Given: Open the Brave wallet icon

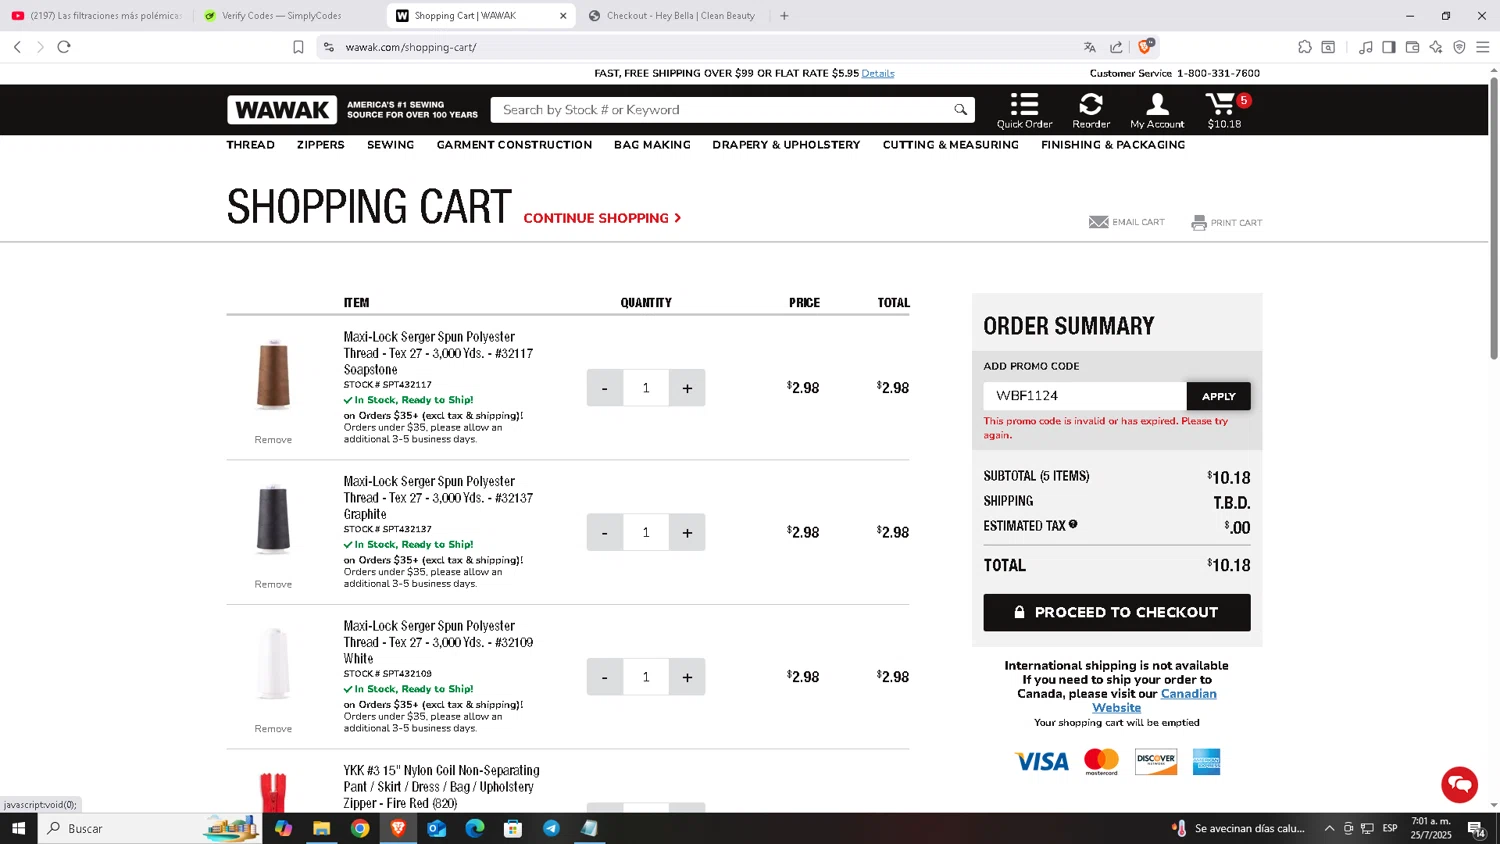Looking at the screenshot, I should [x=1412, y=47].
